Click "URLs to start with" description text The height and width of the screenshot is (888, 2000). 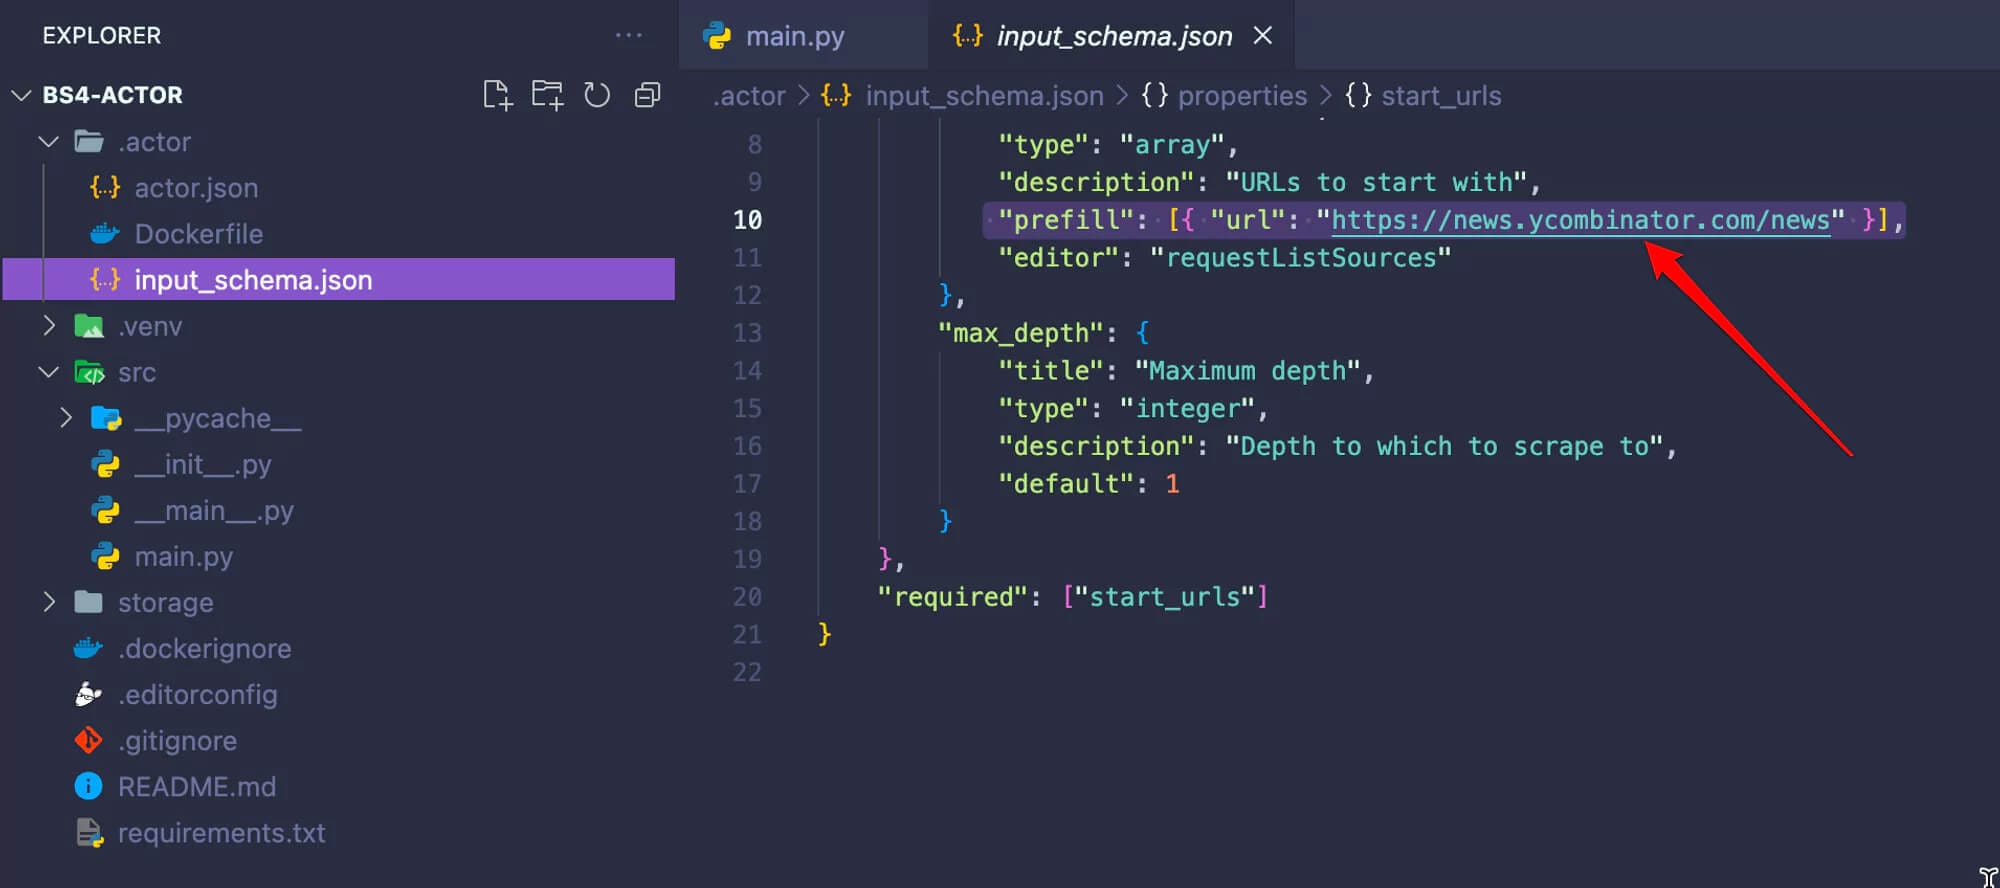pos(1376,183)
